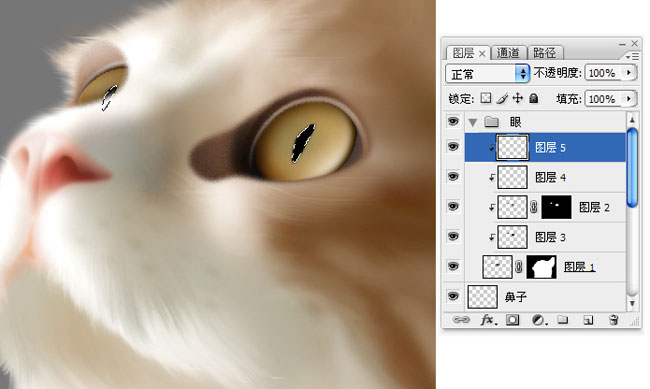Open the layer style fx menu

[488, 320]
